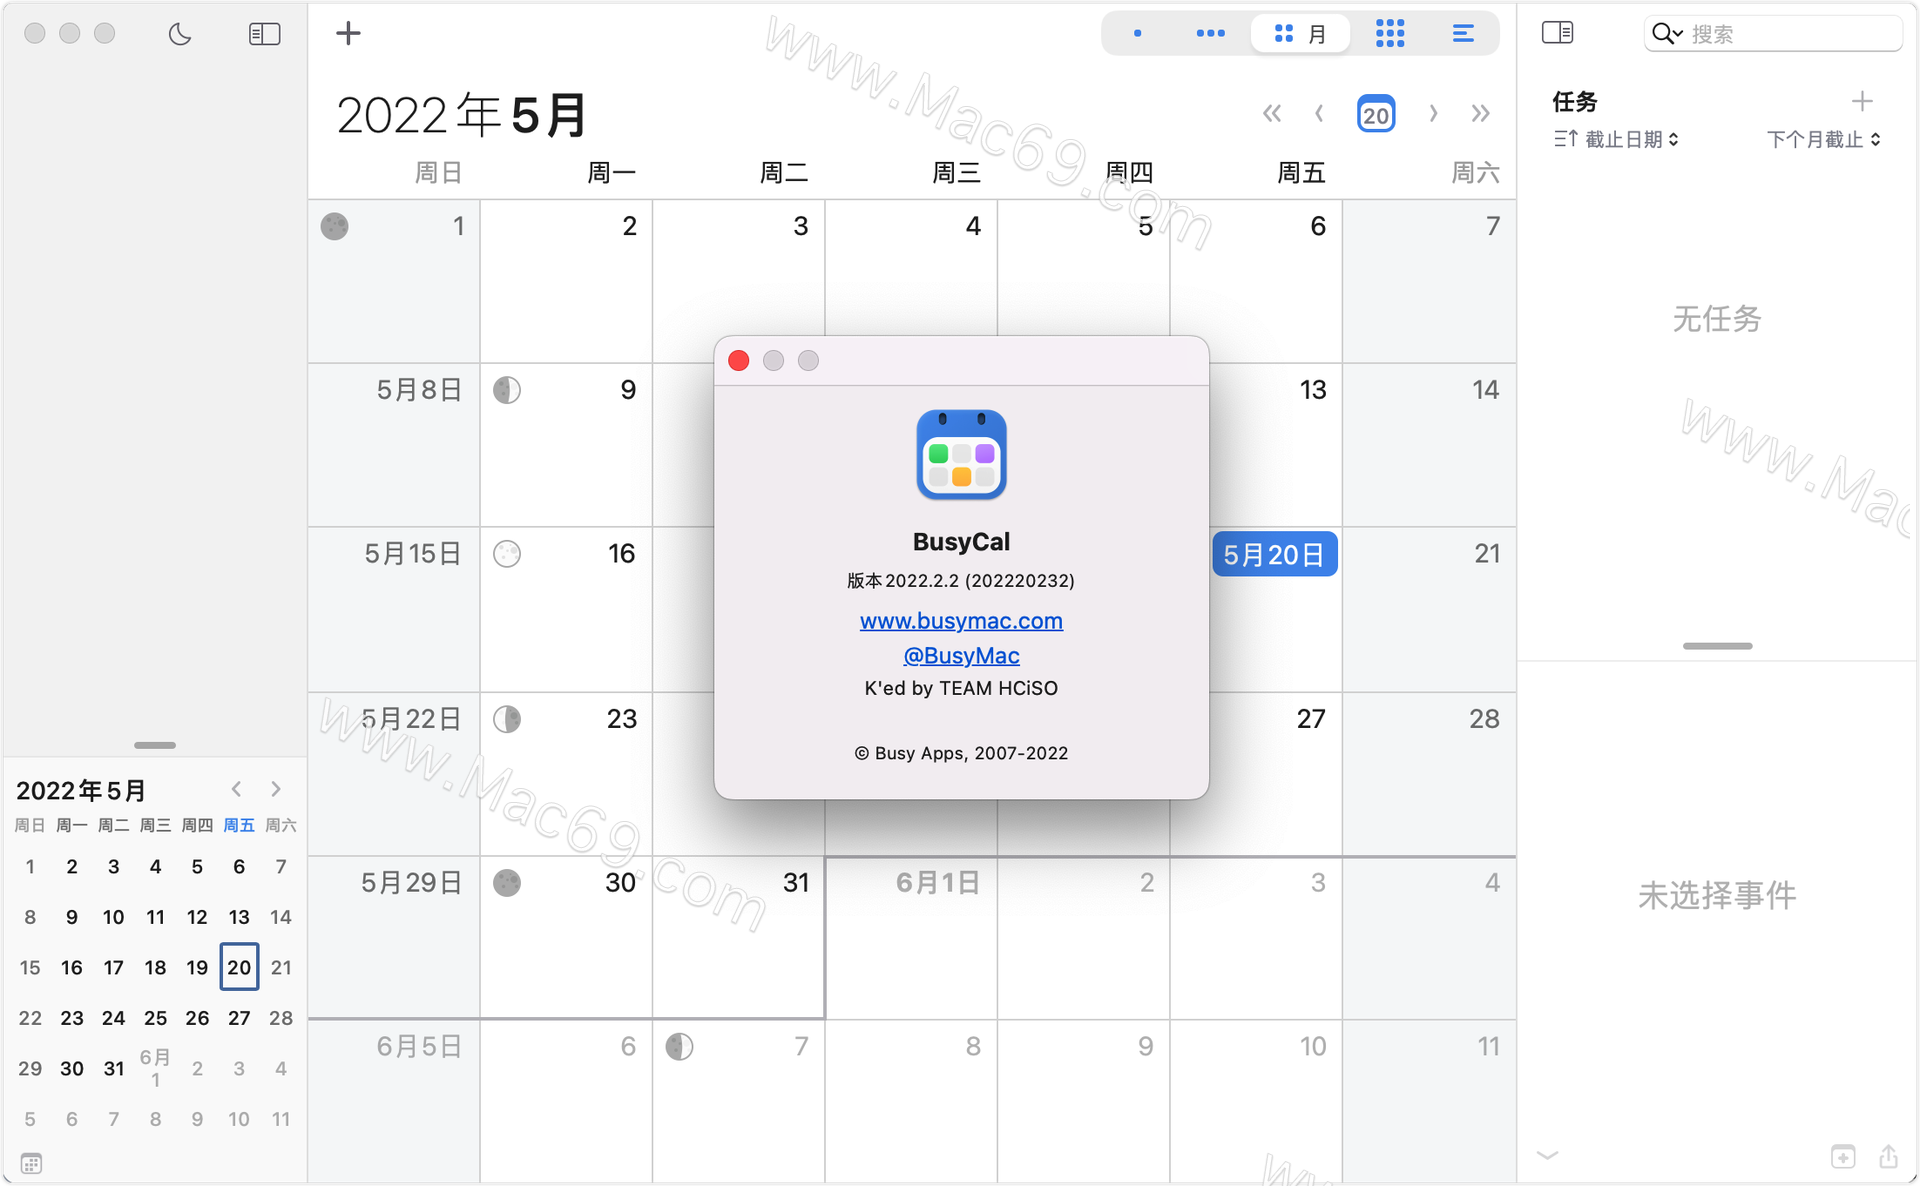Image resolution: width=1920 pixels, height=1186 pixels.
Task: Select day 27 in mini calendar
Action: click(x=239, y=1018)
